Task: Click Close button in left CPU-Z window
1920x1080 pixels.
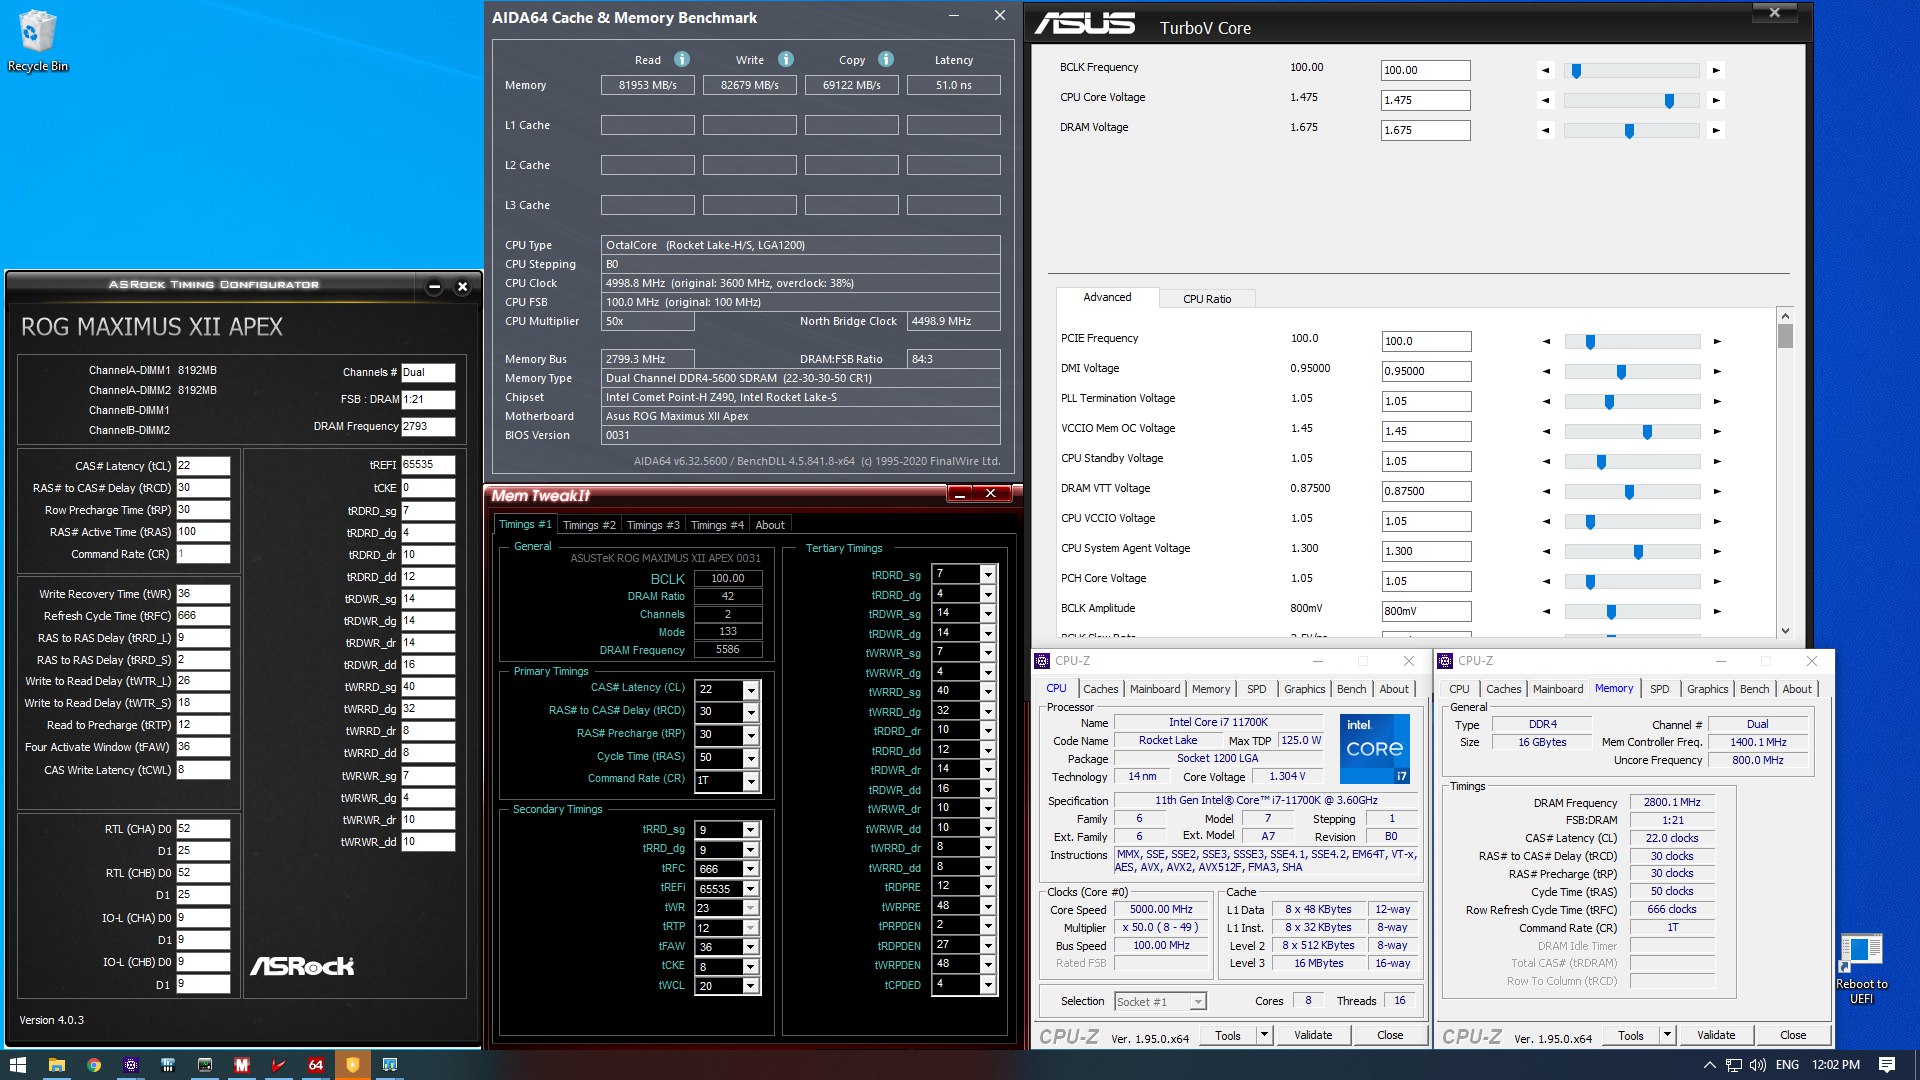Action: coord(1390,1035)
